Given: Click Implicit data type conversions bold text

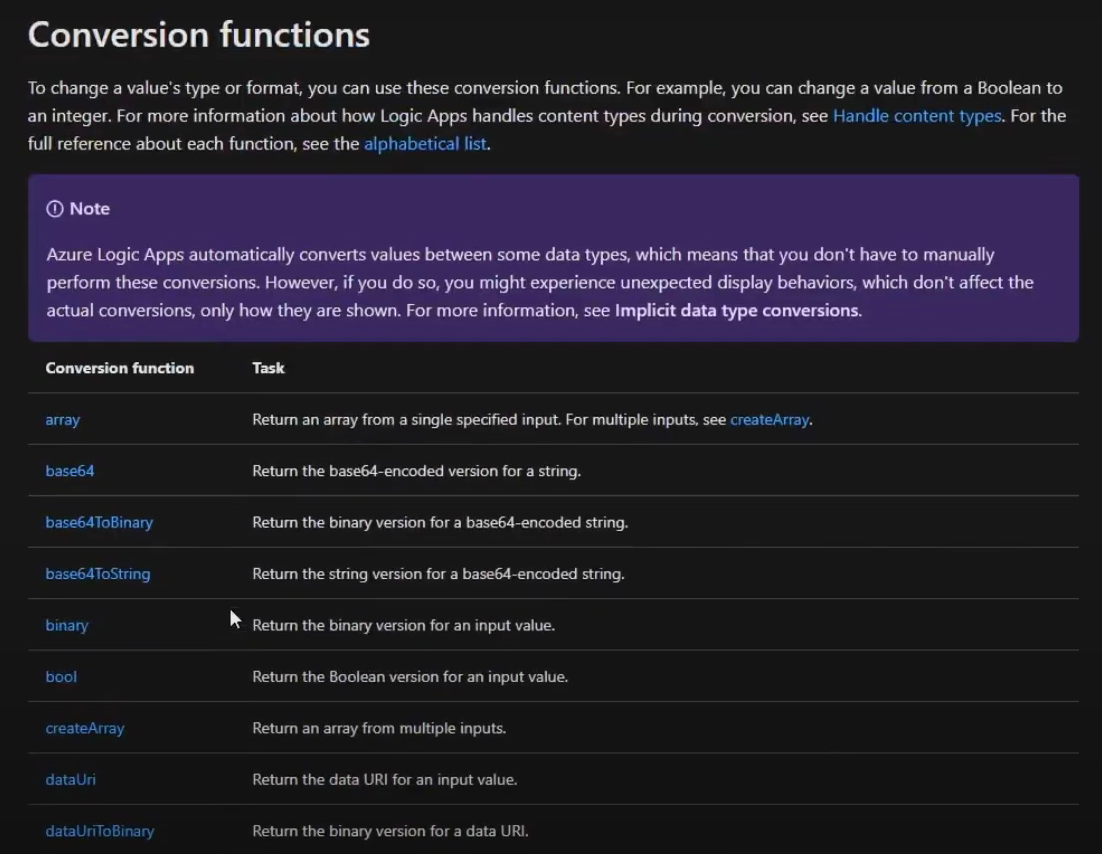Looking at the screenshot, I should tap(737, 310).
